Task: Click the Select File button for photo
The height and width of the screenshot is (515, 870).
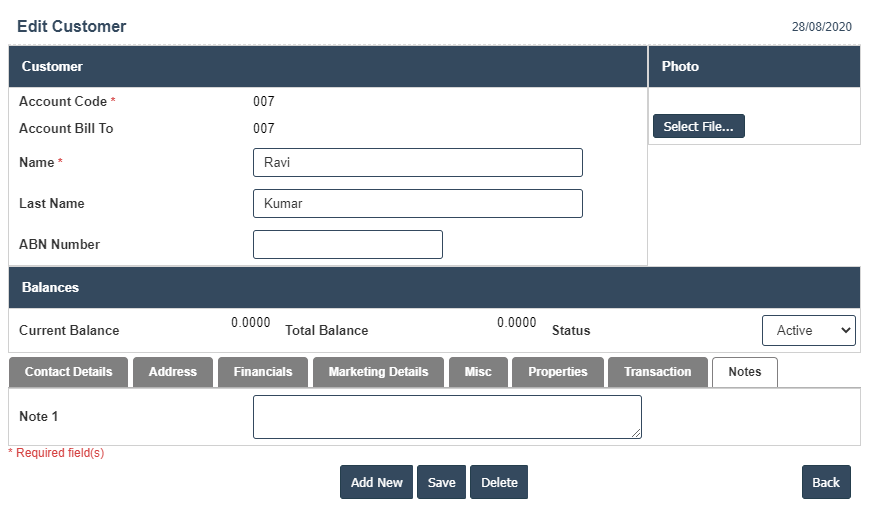Action: pos(698,127)
